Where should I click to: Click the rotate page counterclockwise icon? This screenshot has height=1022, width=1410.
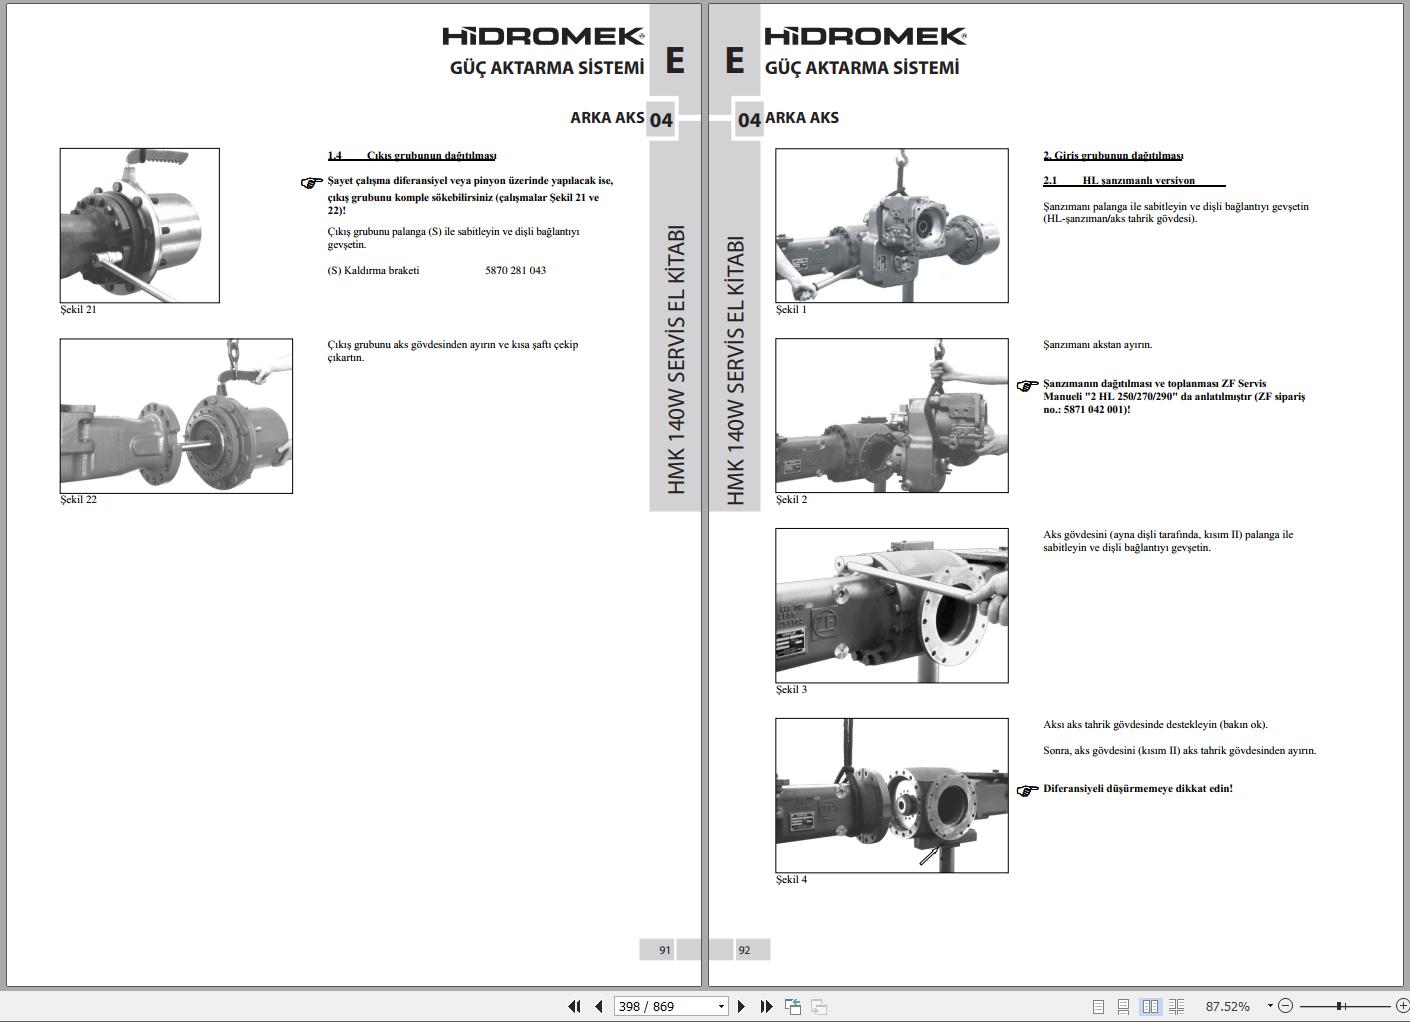coord(793,1006)
